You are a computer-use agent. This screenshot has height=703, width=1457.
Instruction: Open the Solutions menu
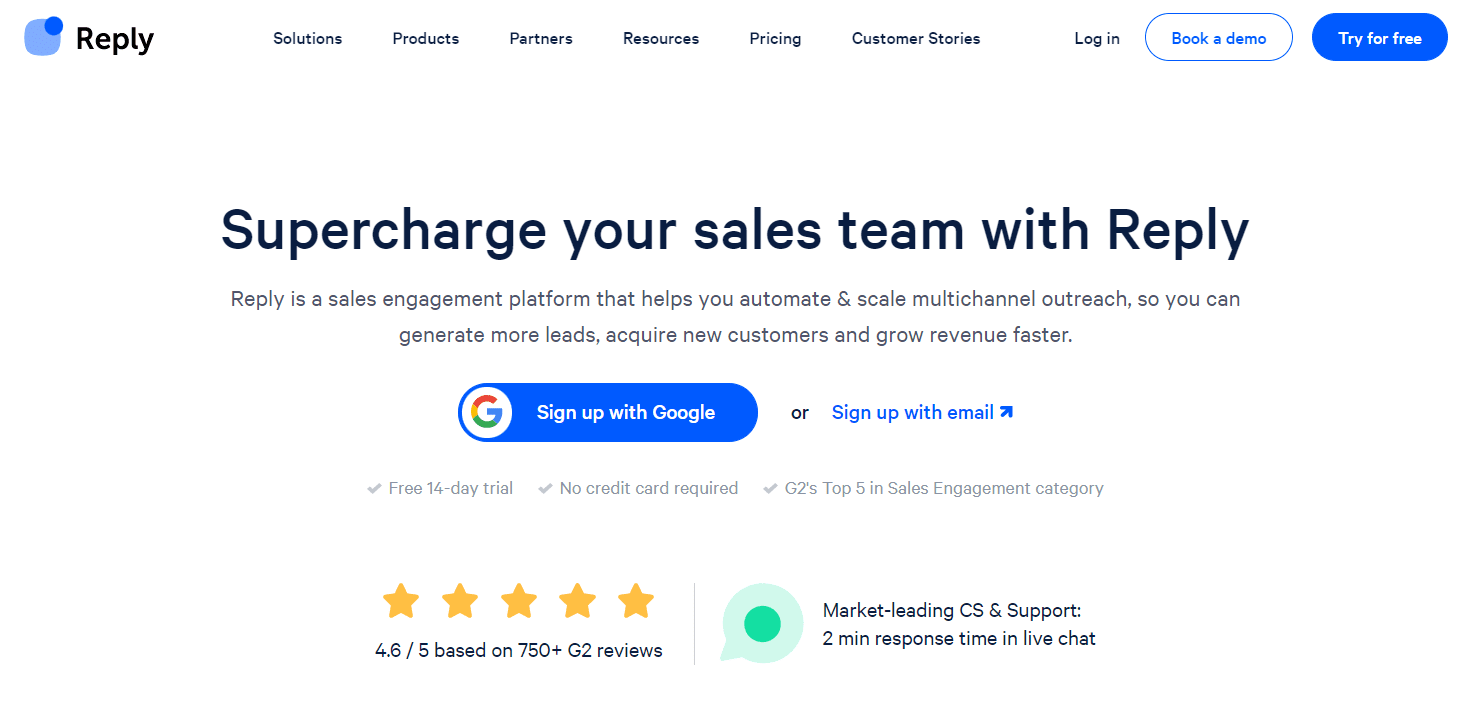[x=308, y=38]
